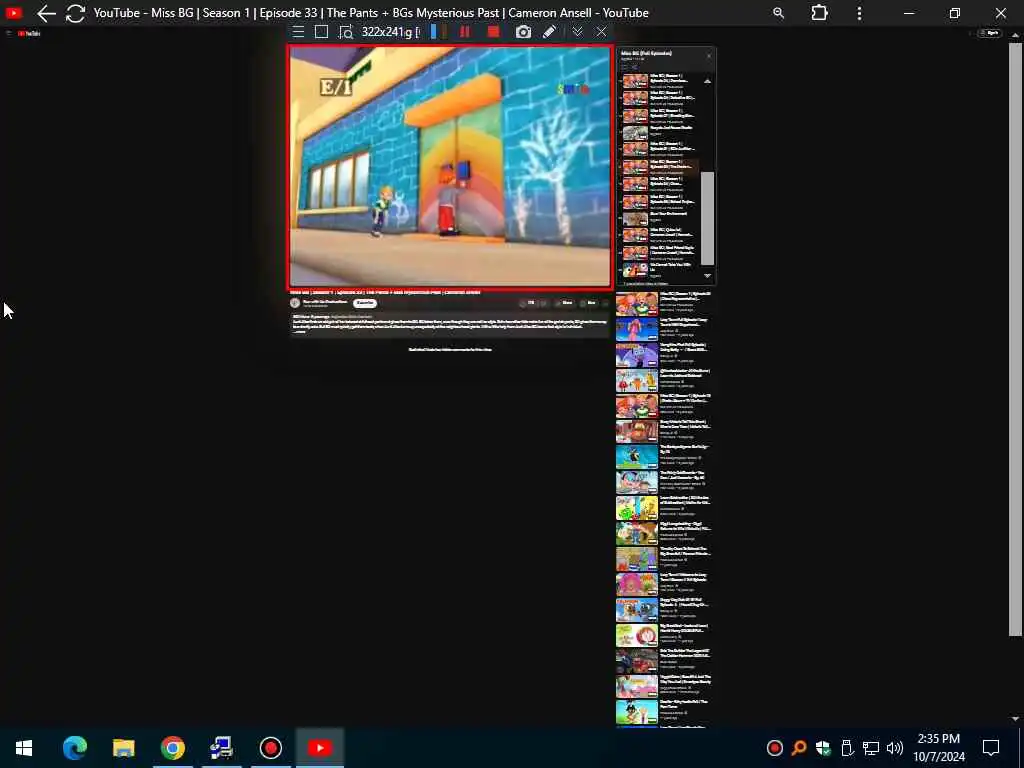Screen dimensions: 1024x768
Task: Play the first visible playlist video
Action: [x=660, y=82]
